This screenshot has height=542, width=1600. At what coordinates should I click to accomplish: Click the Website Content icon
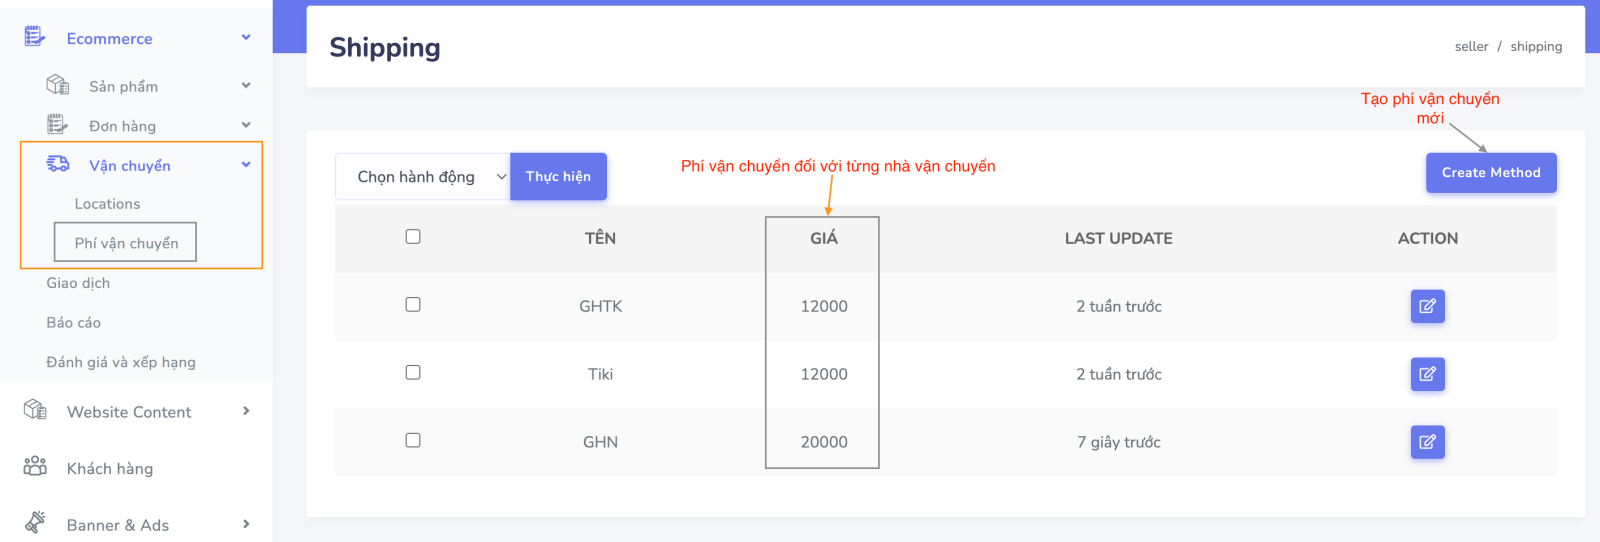35,410
